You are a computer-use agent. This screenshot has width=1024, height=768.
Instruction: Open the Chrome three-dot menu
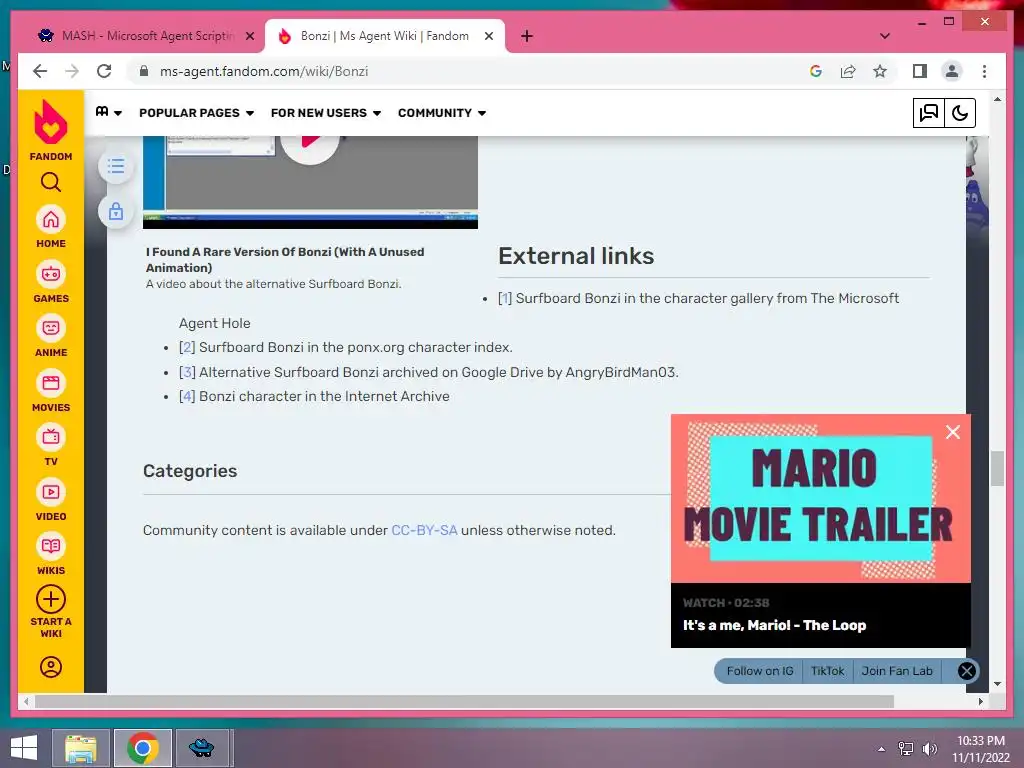984,71
